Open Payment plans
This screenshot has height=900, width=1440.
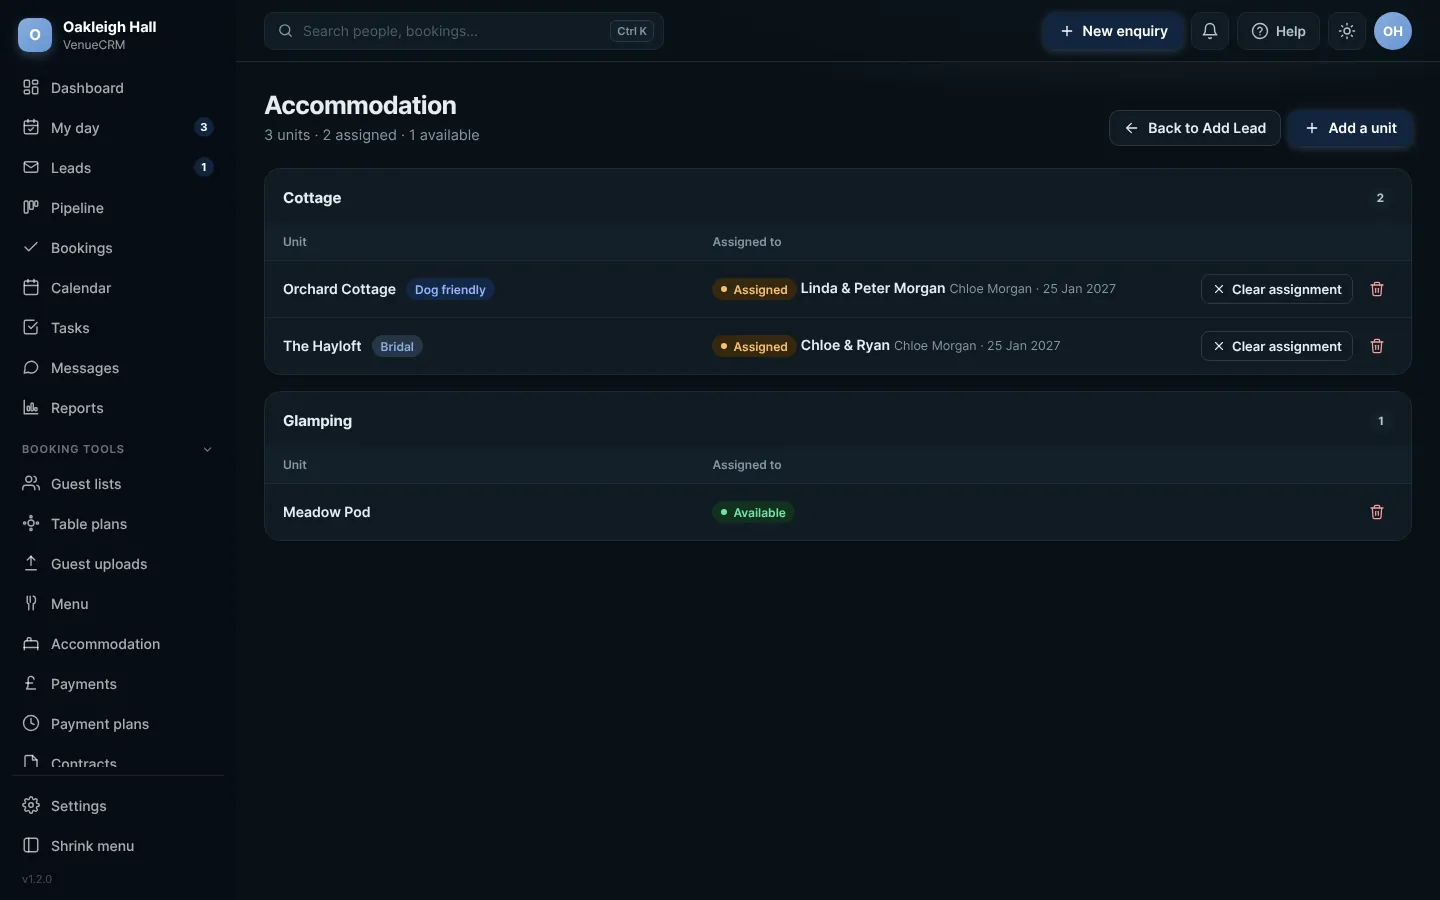(118, 724)
